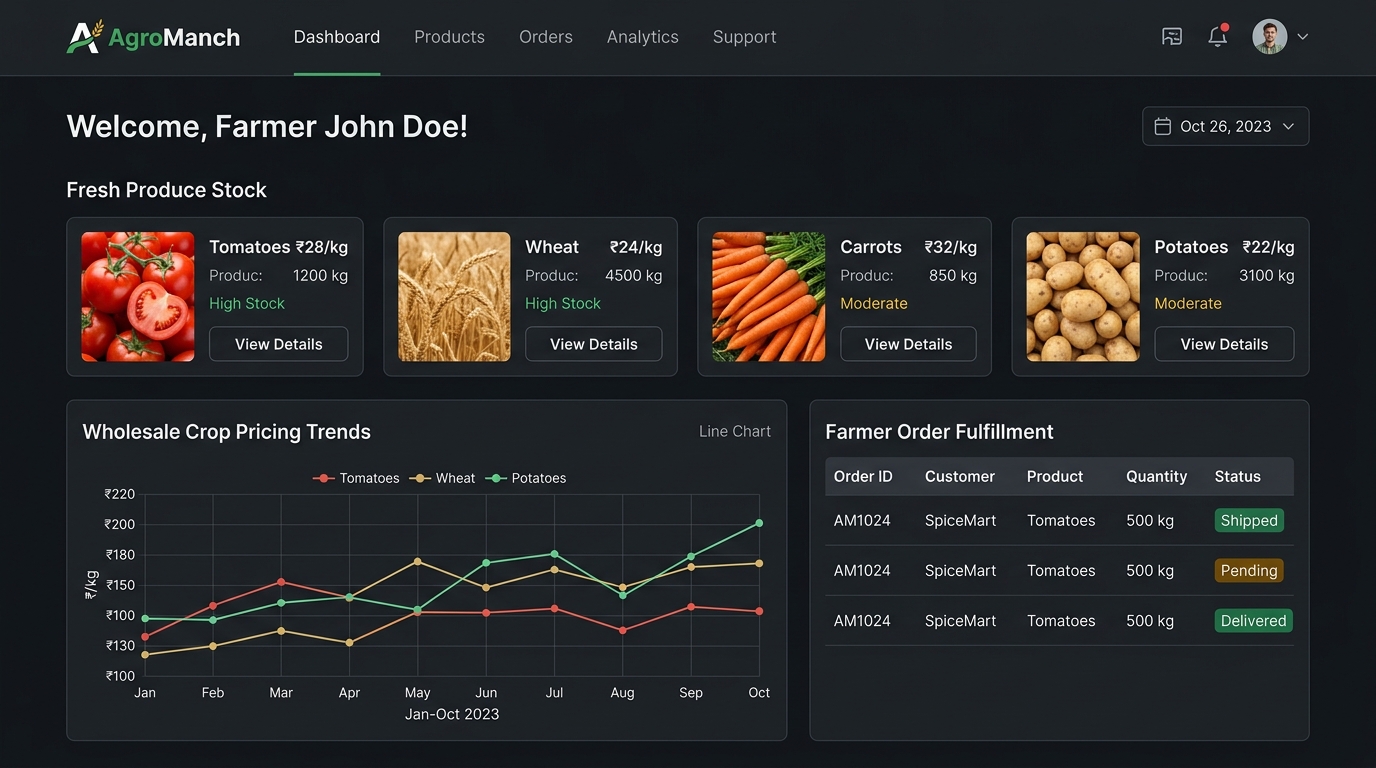
Task: Sort by the Order ID column header
Action: click(x=863, y=477)
